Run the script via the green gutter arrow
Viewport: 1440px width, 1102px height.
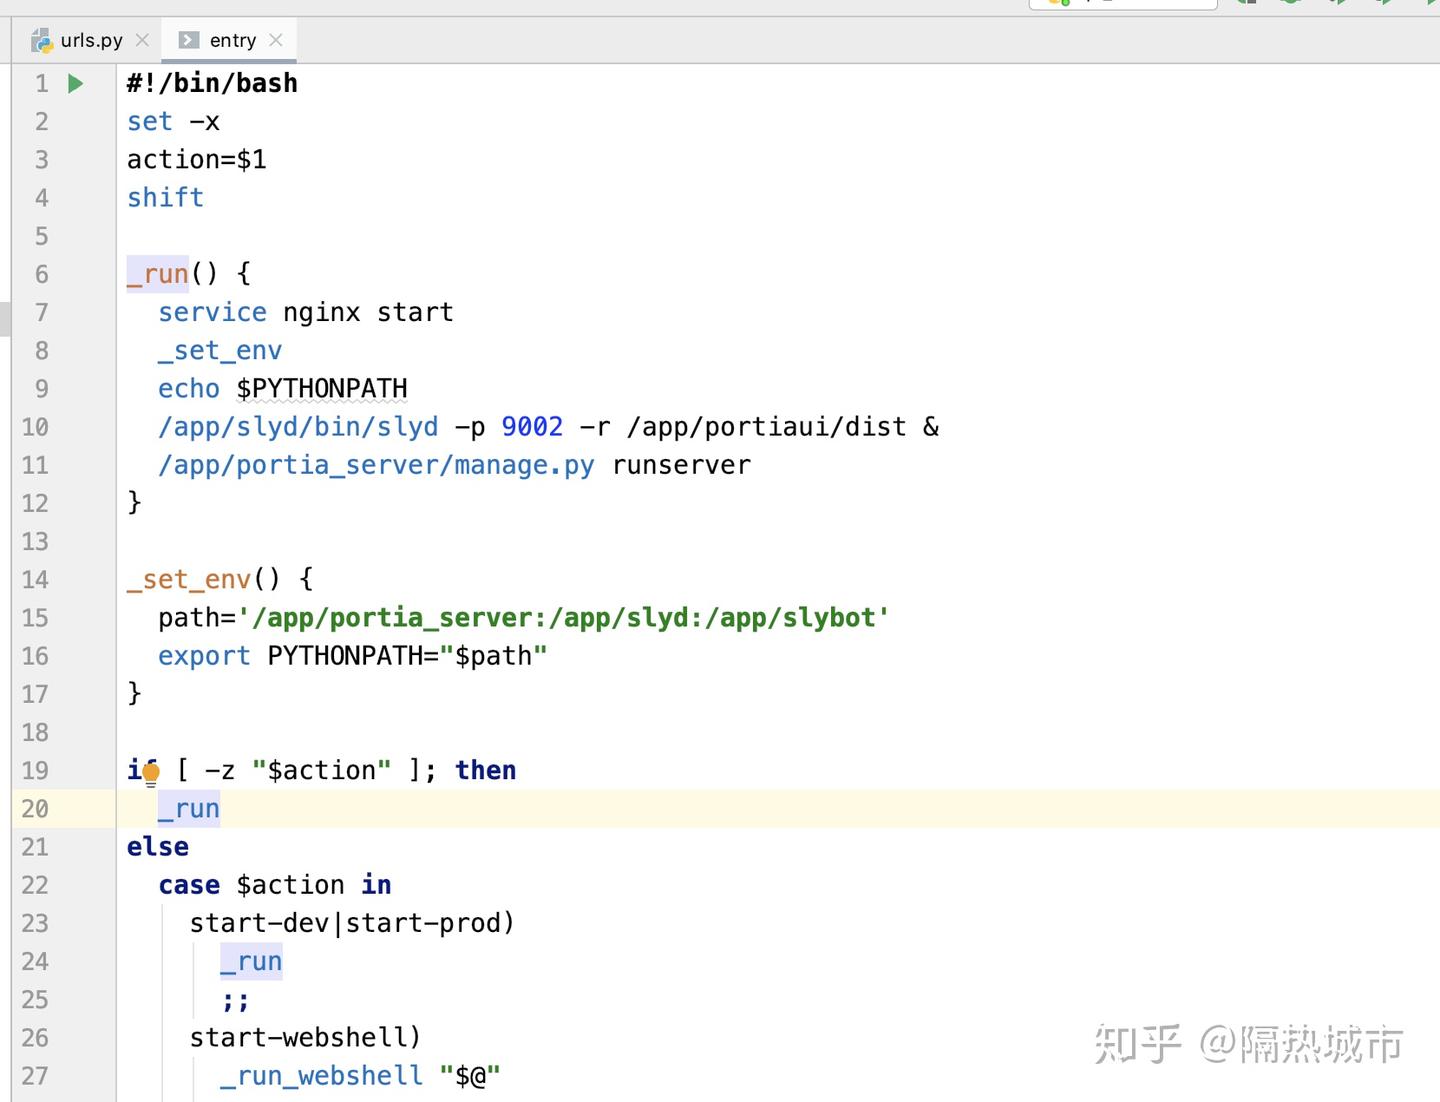(x=75, y=83)
